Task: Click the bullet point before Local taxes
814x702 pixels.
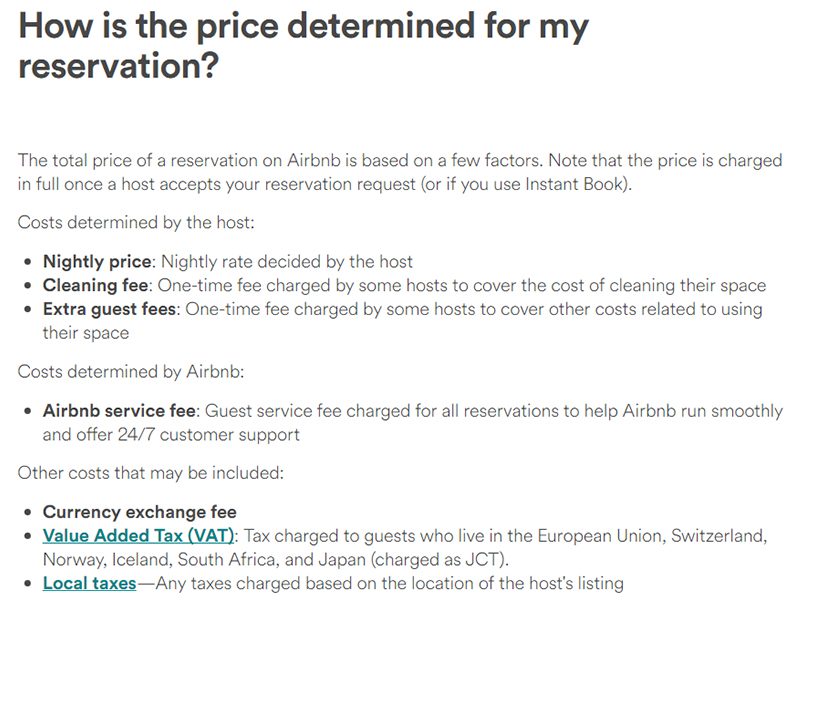Action: coord(28,584)
